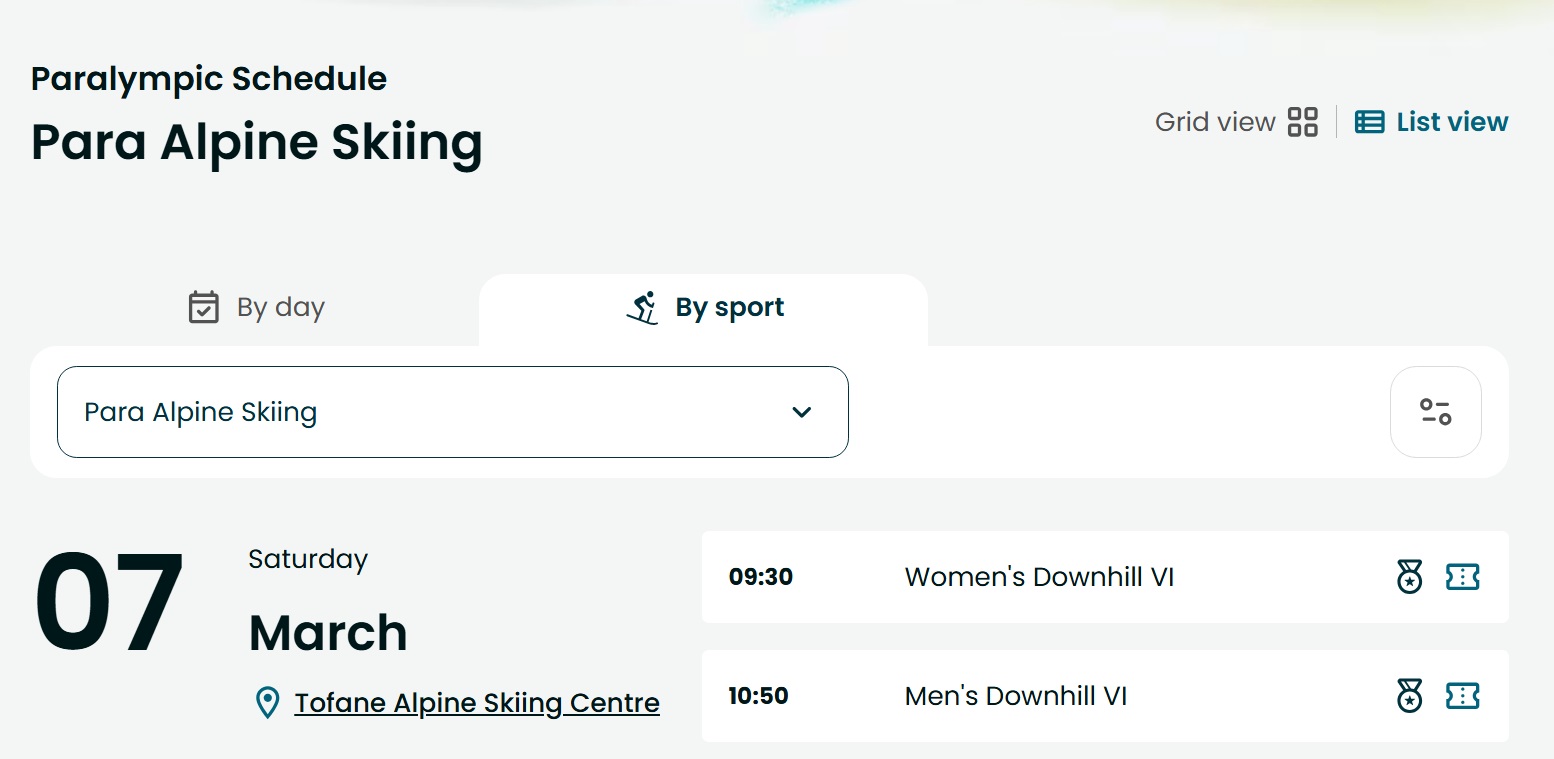1554x759 pixels.
Task: Open the By day tab
Action: [x=256, y=307]
